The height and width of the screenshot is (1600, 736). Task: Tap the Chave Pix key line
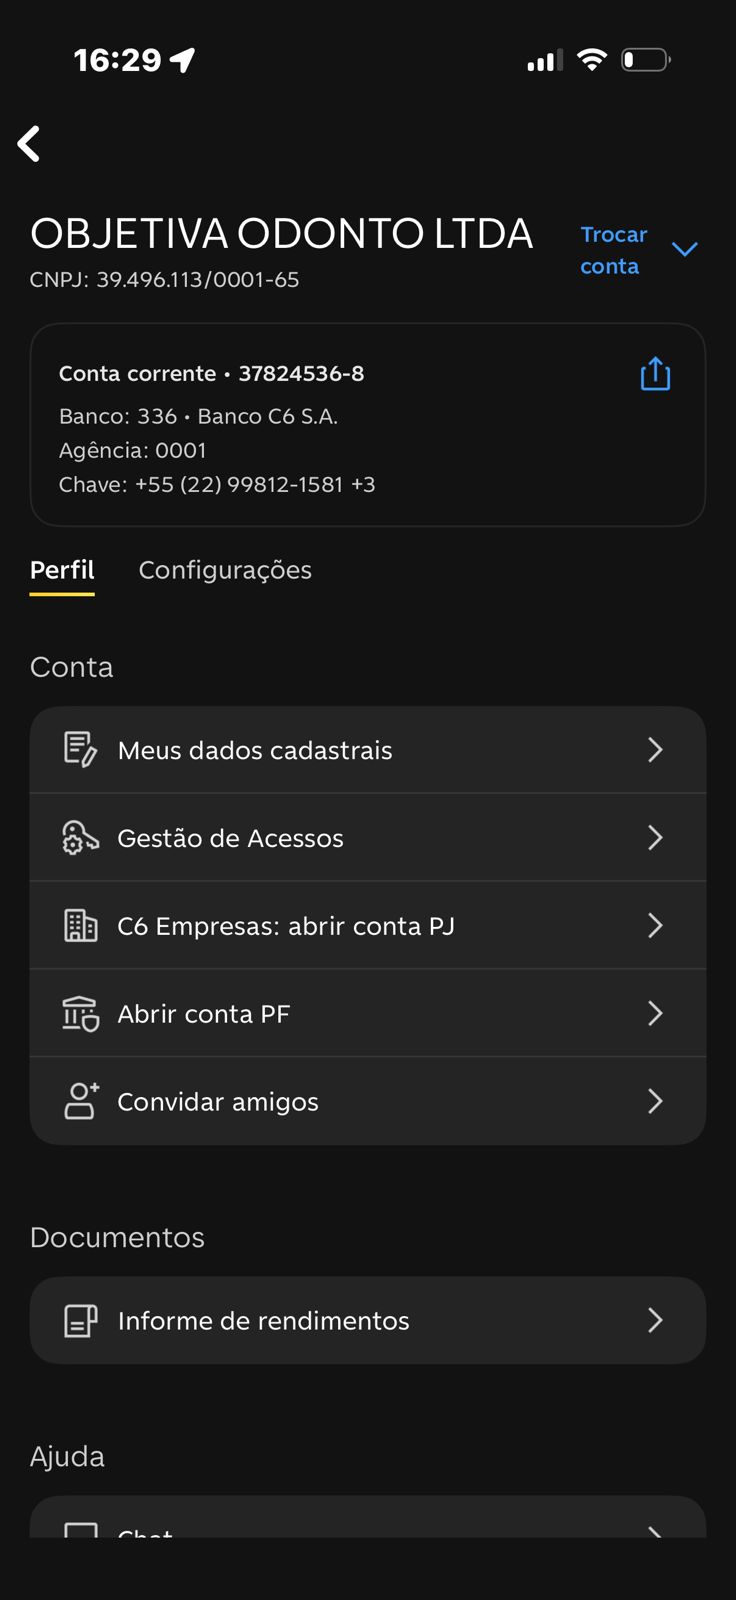click(x=217, y=485)
